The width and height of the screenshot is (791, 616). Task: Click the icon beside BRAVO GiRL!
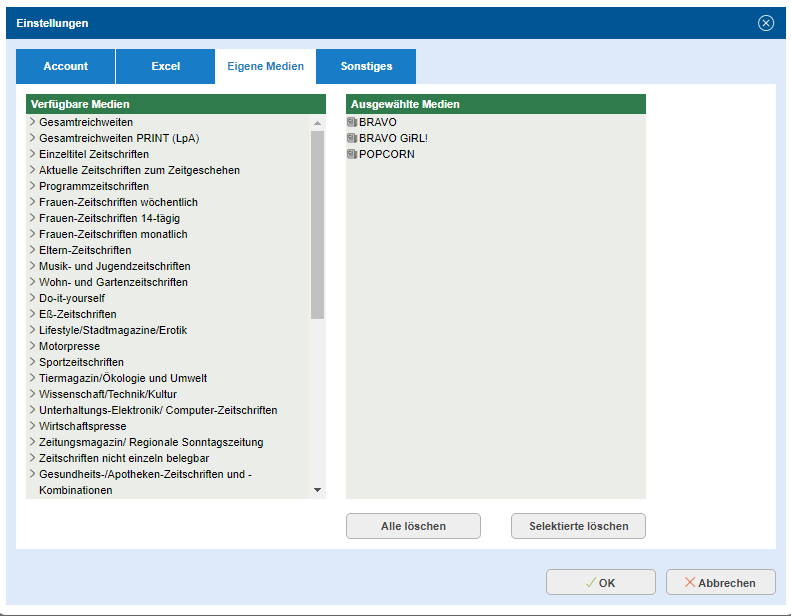pyautogui.click(x=352, y=139)
